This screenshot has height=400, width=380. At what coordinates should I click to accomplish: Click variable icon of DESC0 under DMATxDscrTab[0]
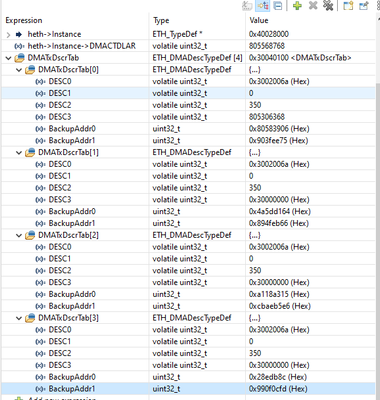(40, 81)
